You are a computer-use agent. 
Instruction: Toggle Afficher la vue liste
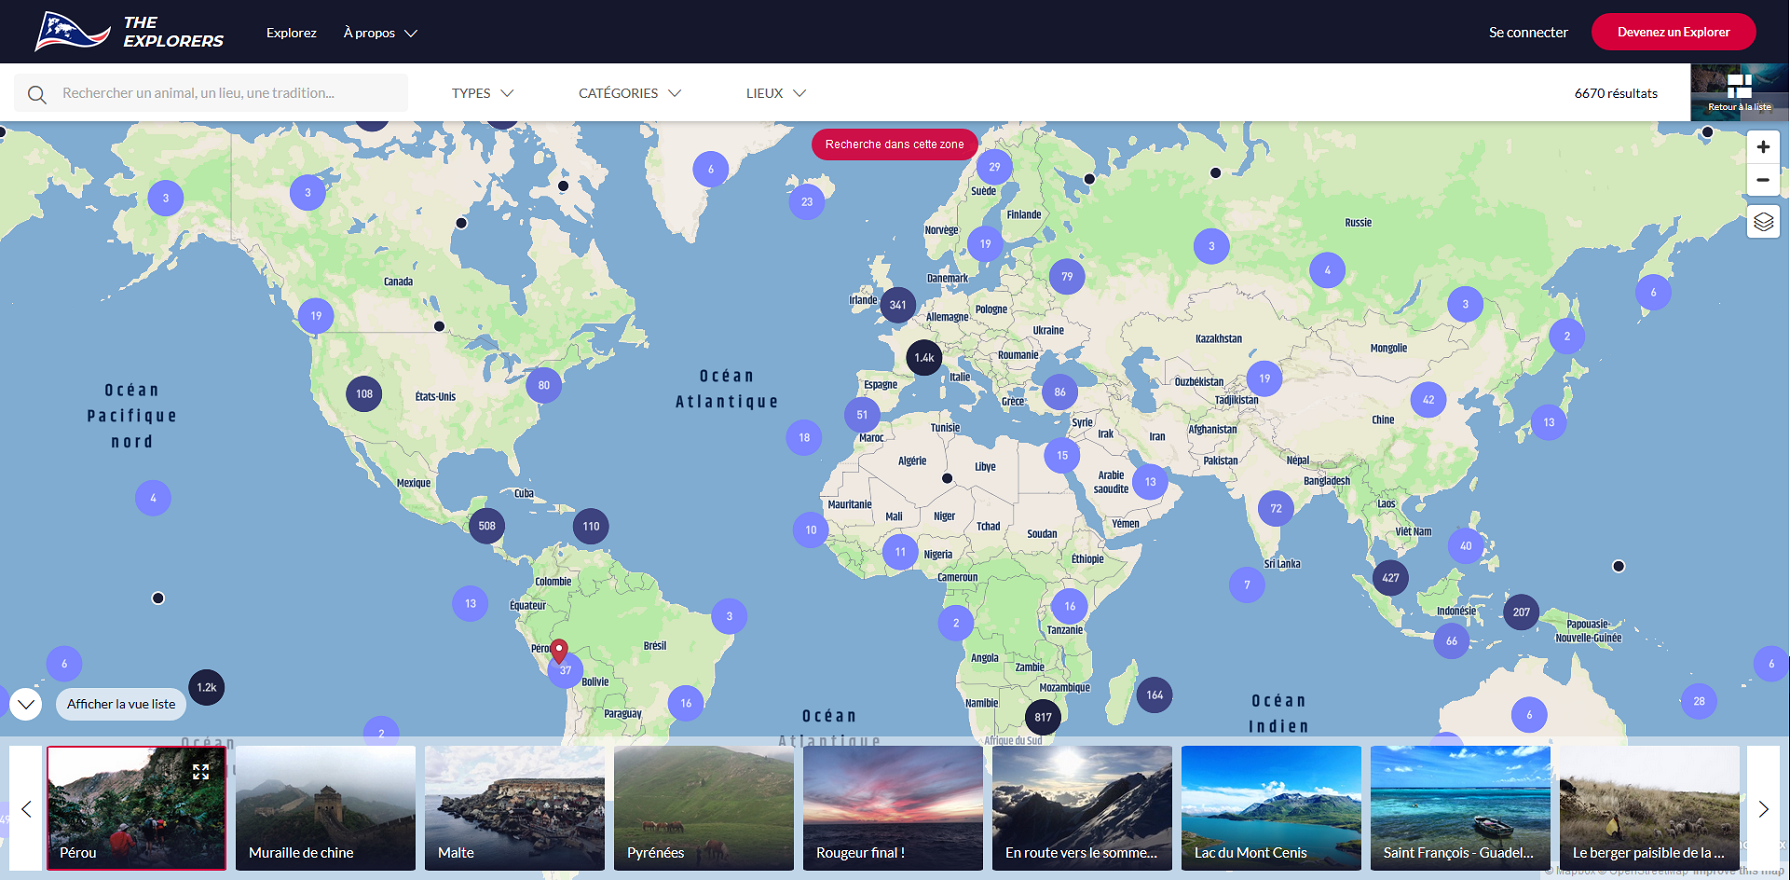click(x=121, y=704)
